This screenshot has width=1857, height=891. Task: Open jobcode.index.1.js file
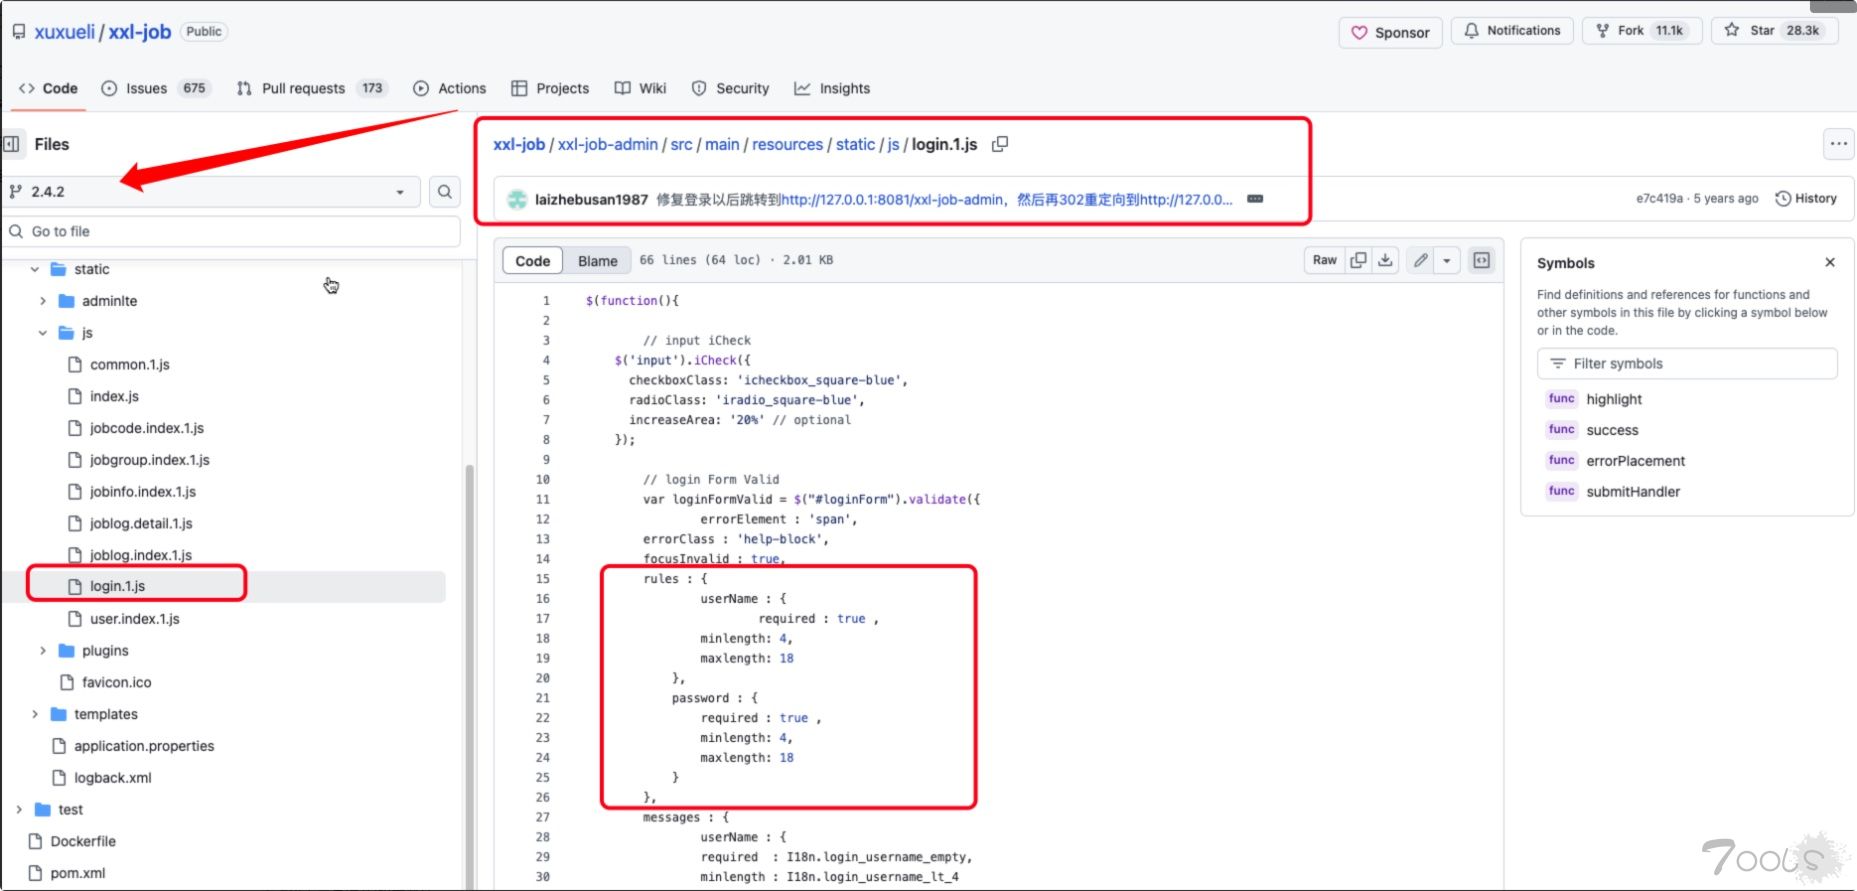147,428
